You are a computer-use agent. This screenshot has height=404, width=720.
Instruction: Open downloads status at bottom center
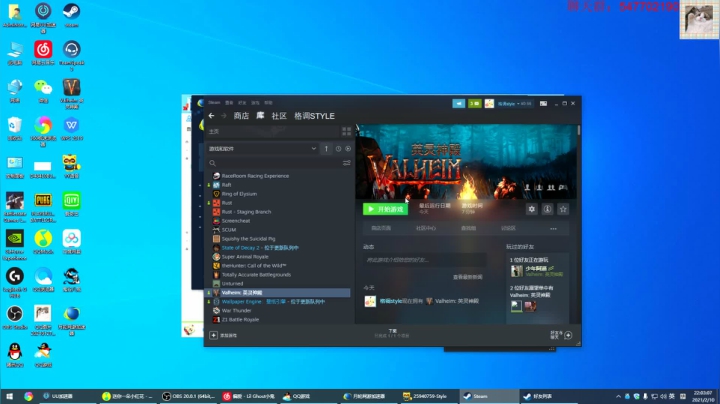[x=392, y=333]
